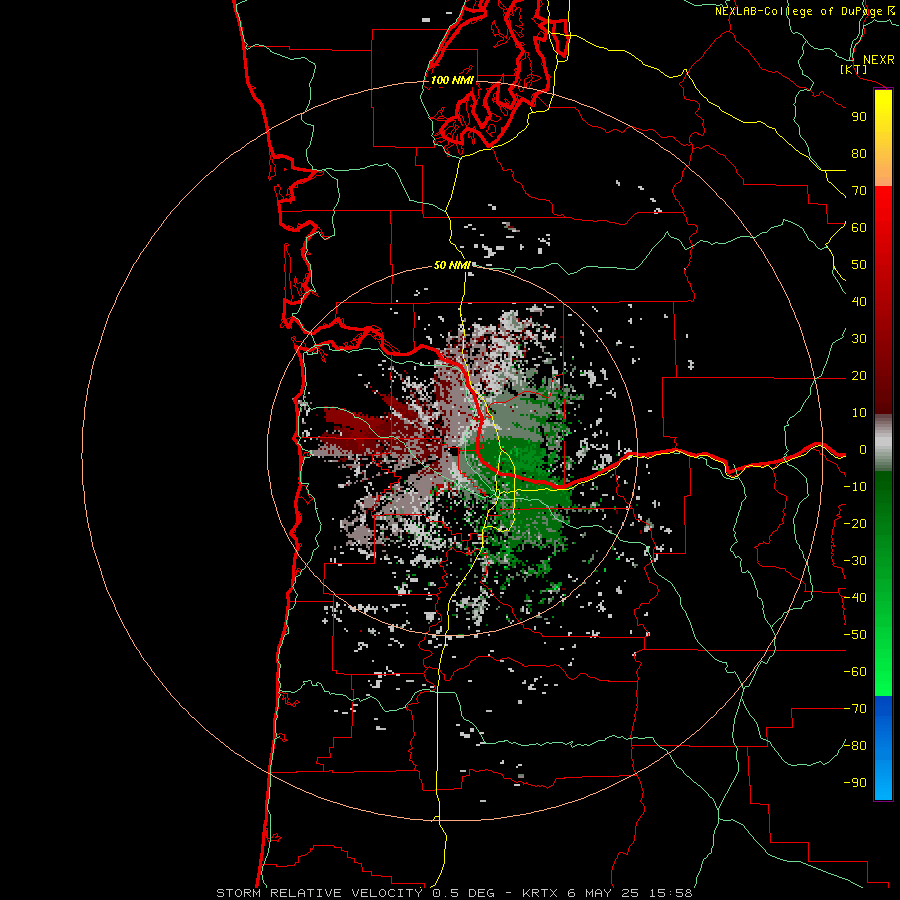Click the 30 label on the velocity scale
Screen dimensions: 900x900
coord(859,339)
